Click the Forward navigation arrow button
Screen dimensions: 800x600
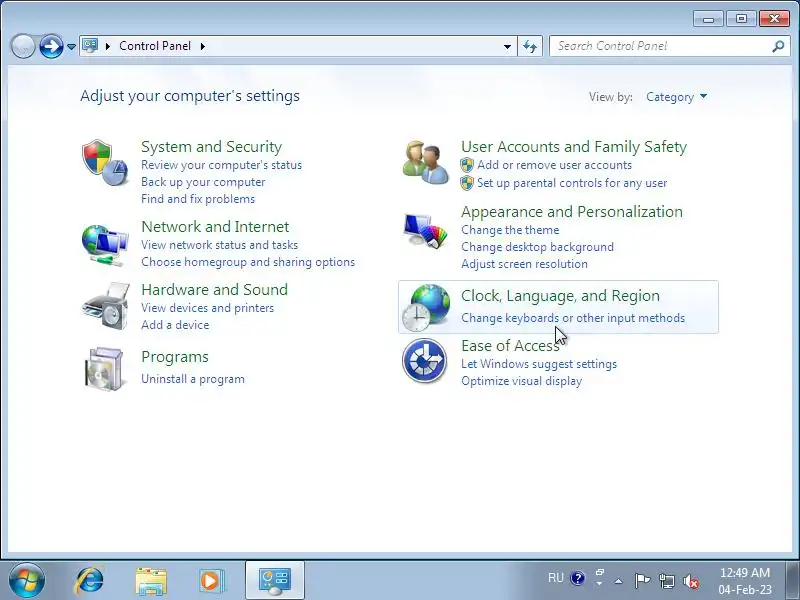(x=51, y=46)
